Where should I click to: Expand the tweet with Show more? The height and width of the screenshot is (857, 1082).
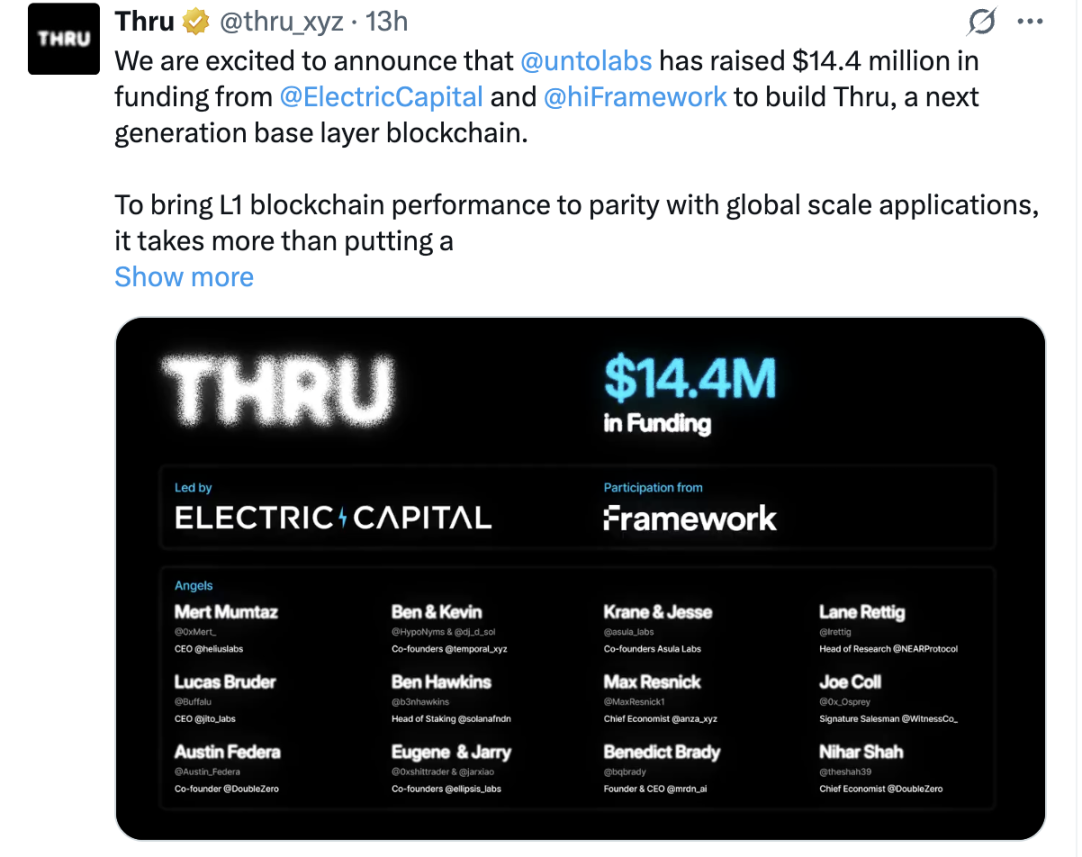(184, 277)
